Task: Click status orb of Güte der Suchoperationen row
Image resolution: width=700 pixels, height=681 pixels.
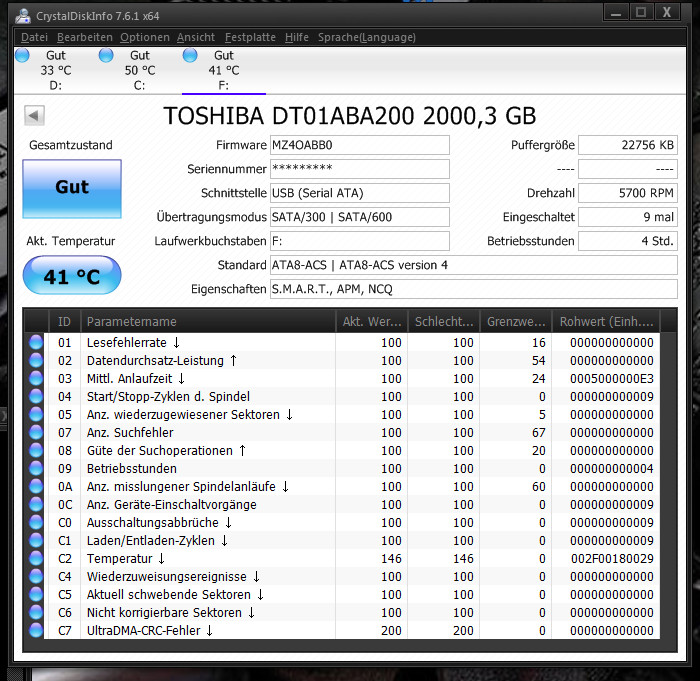Action: coord(36,451)
